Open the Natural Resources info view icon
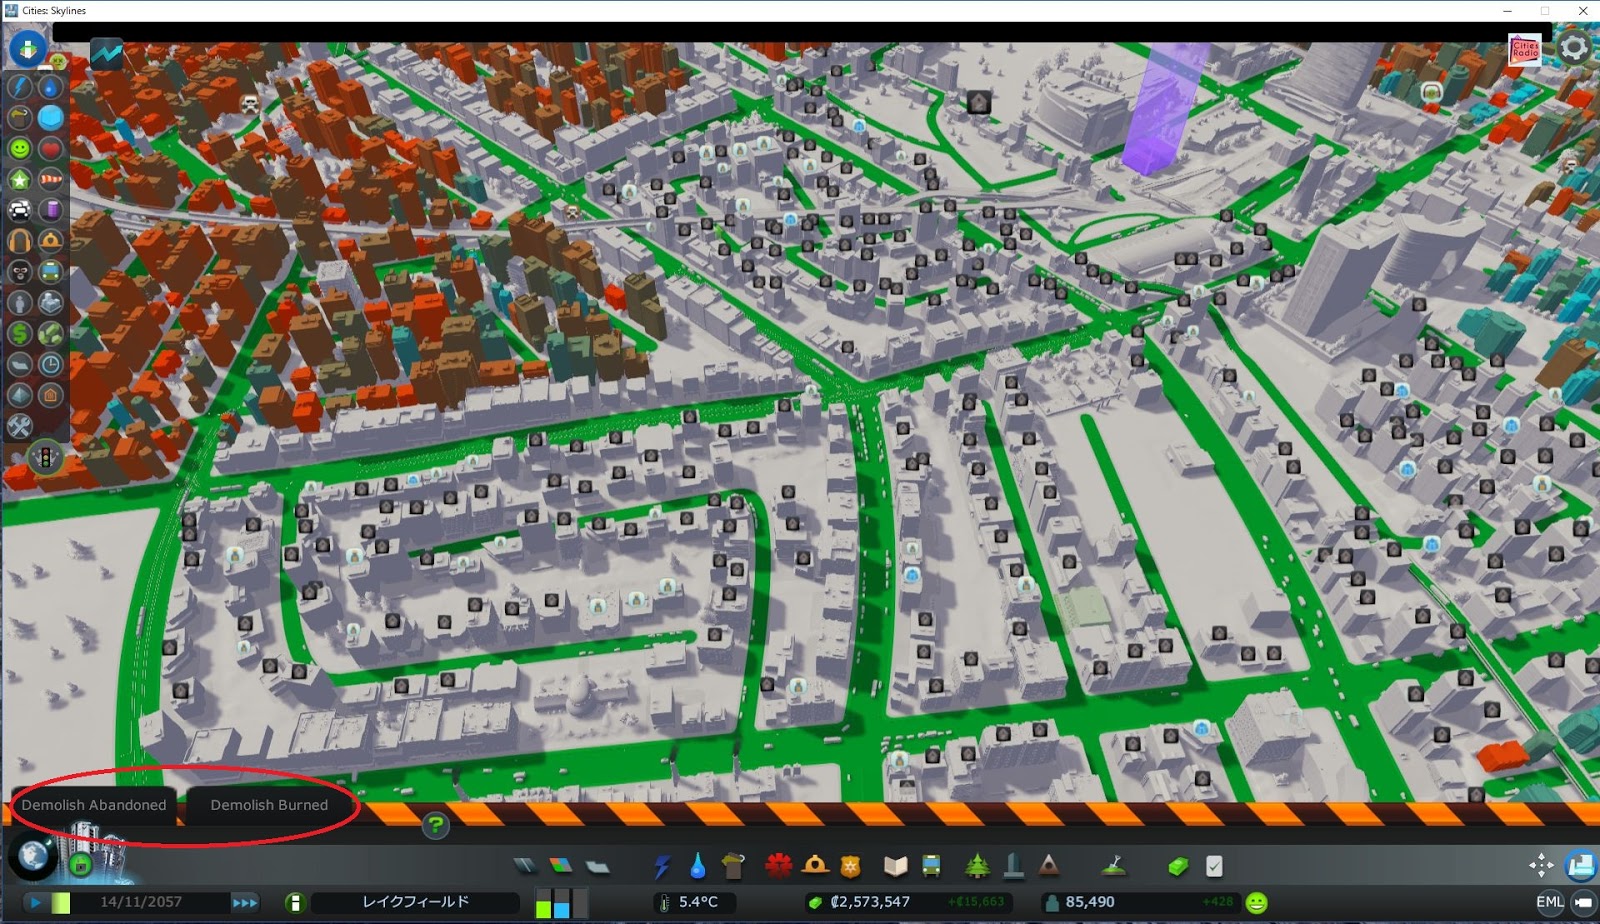The image size is (1600, 924). (x=50, y=334)
